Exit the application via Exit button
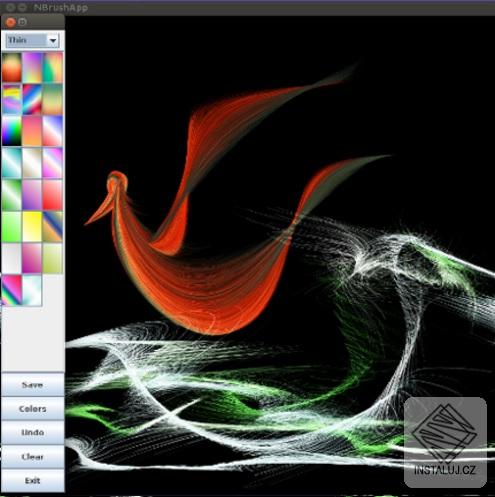This screenshot has height=497, width=495. click(33, 480)
